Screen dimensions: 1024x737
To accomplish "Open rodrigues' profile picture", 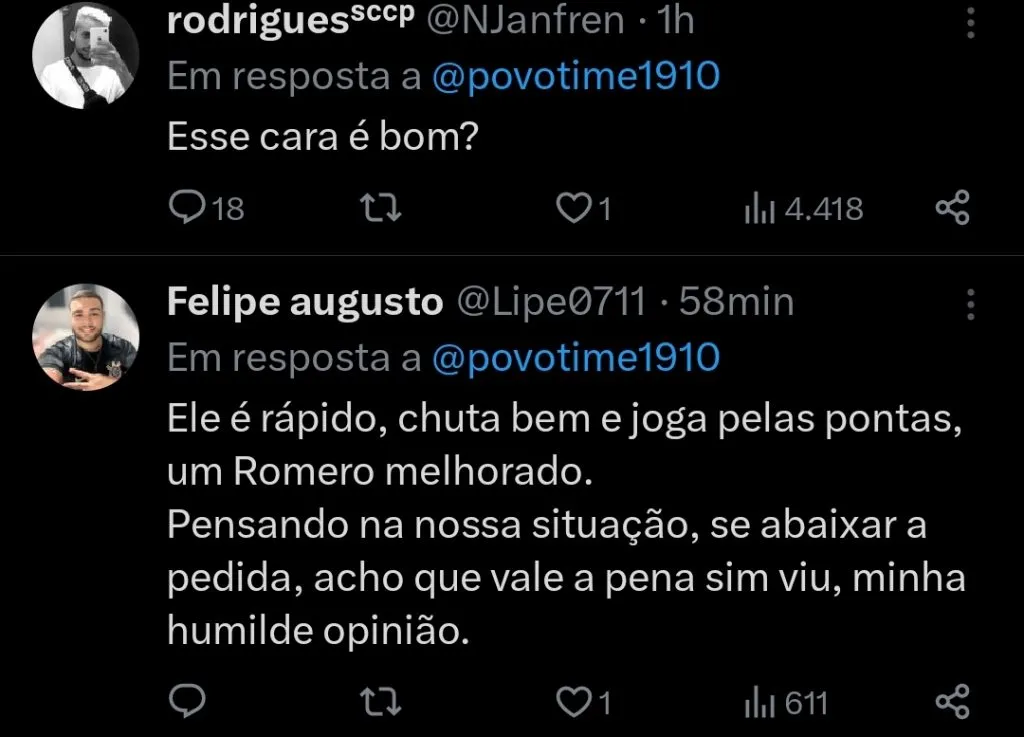I will click(x=86, y=50).
